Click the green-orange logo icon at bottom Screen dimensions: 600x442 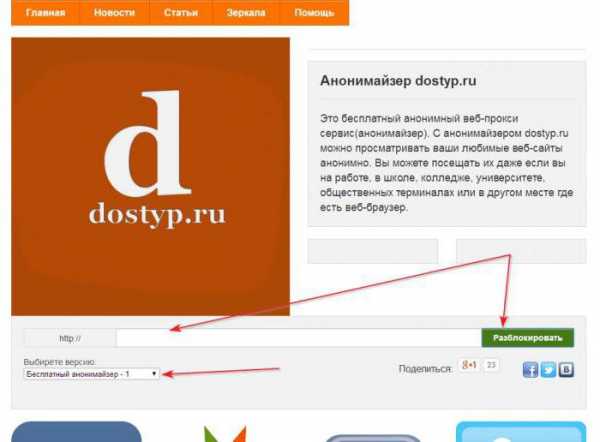225,434
